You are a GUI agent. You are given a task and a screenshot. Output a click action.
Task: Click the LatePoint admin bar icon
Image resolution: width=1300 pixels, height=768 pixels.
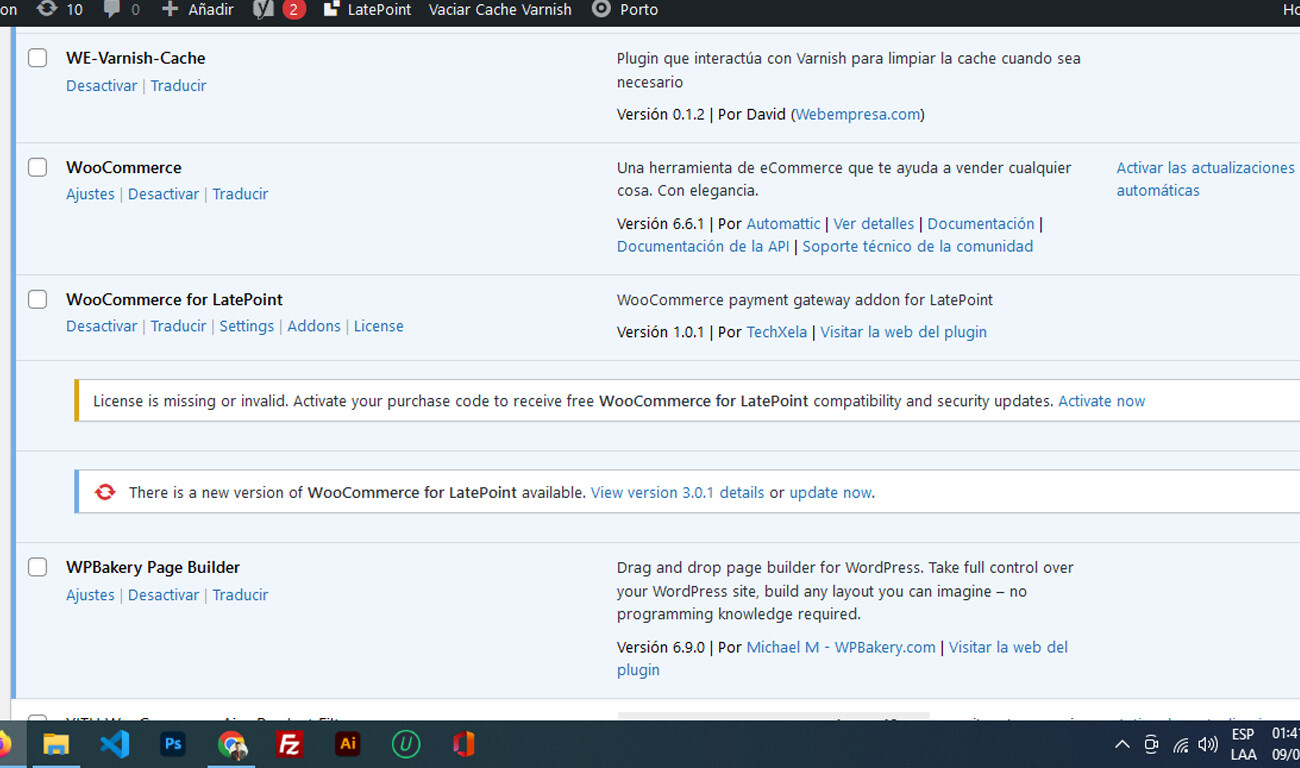click(x=331, y=9)
